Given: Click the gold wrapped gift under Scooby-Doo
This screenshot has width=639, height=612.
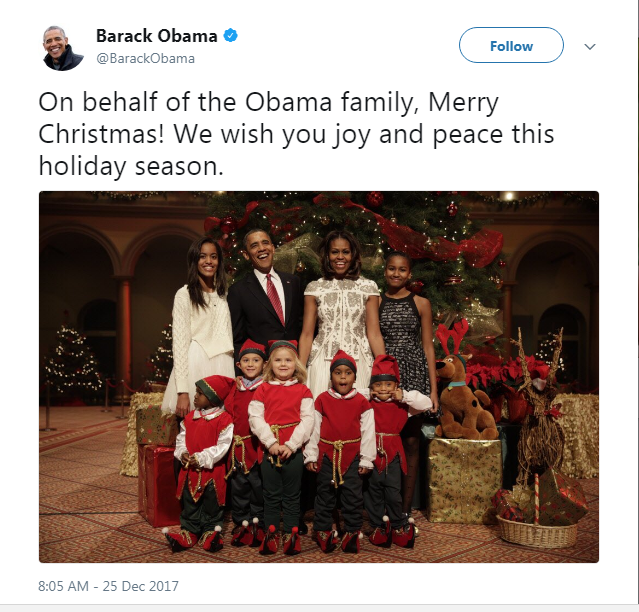Looking at the screenshot, I should pyautogui.click(x=463, y=470).
